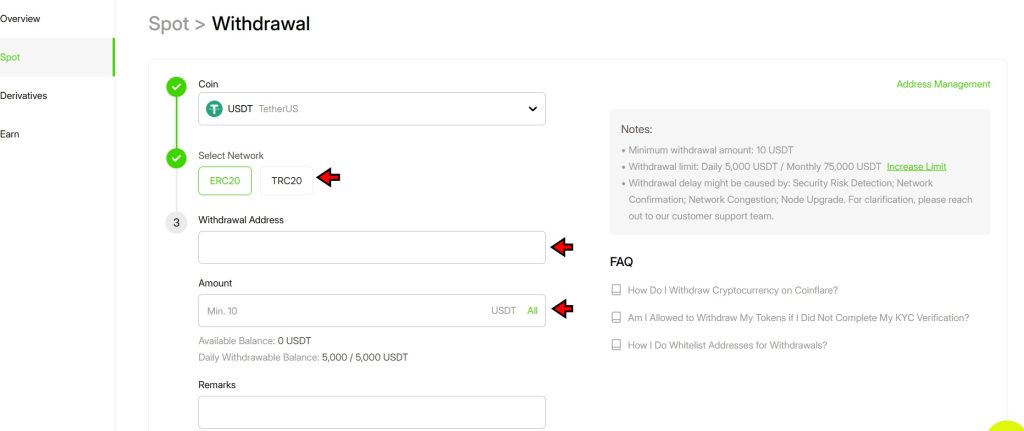This screenshot has height=431, width=1024.
Task: Open the Earn sidebar section
Action: 10,135
